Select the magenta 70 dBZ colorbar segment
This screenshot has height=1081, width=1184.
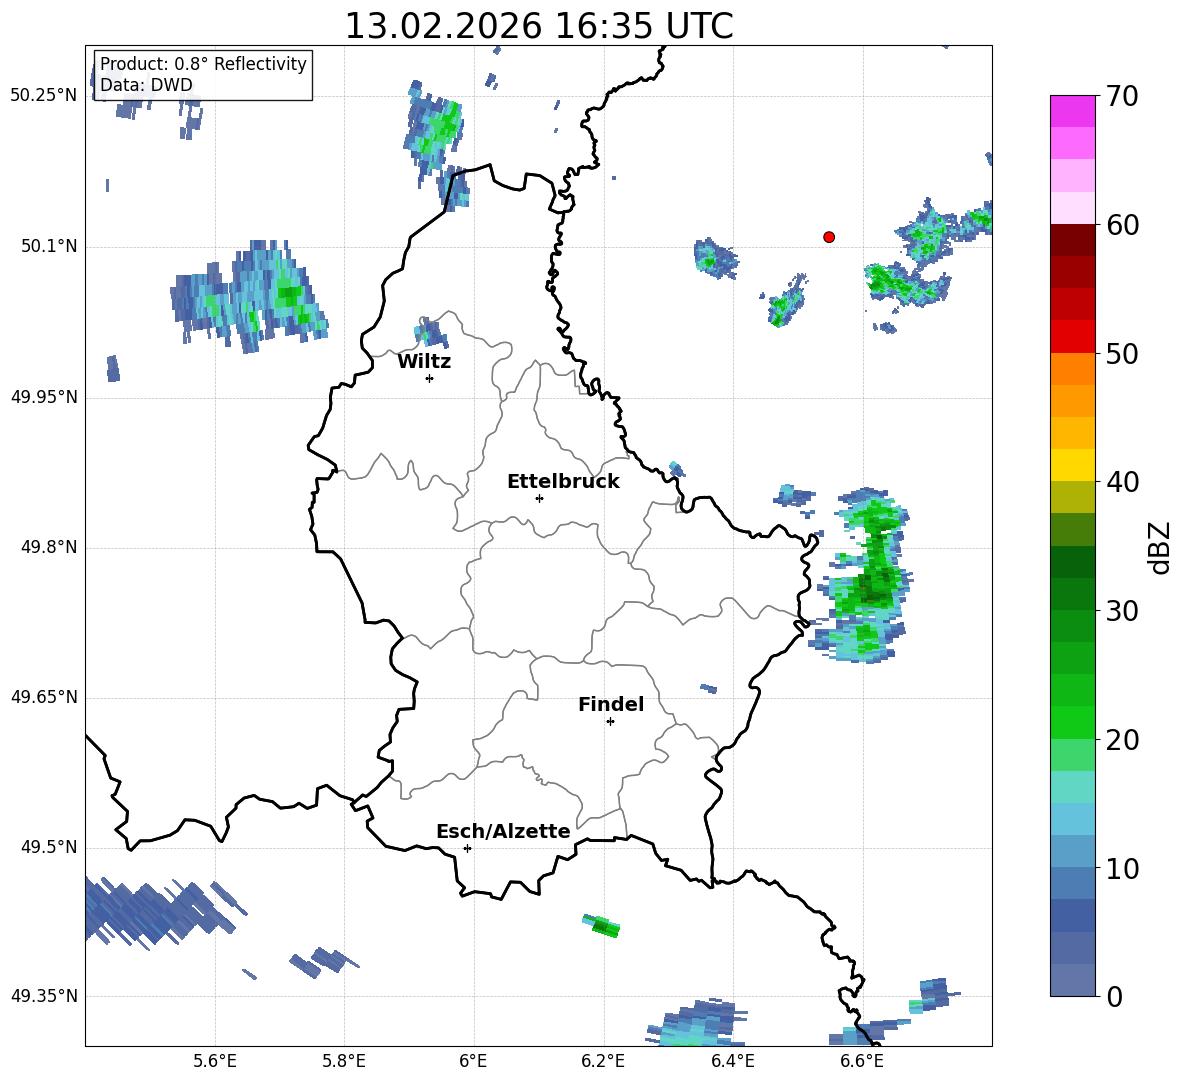coord(1072,111)
